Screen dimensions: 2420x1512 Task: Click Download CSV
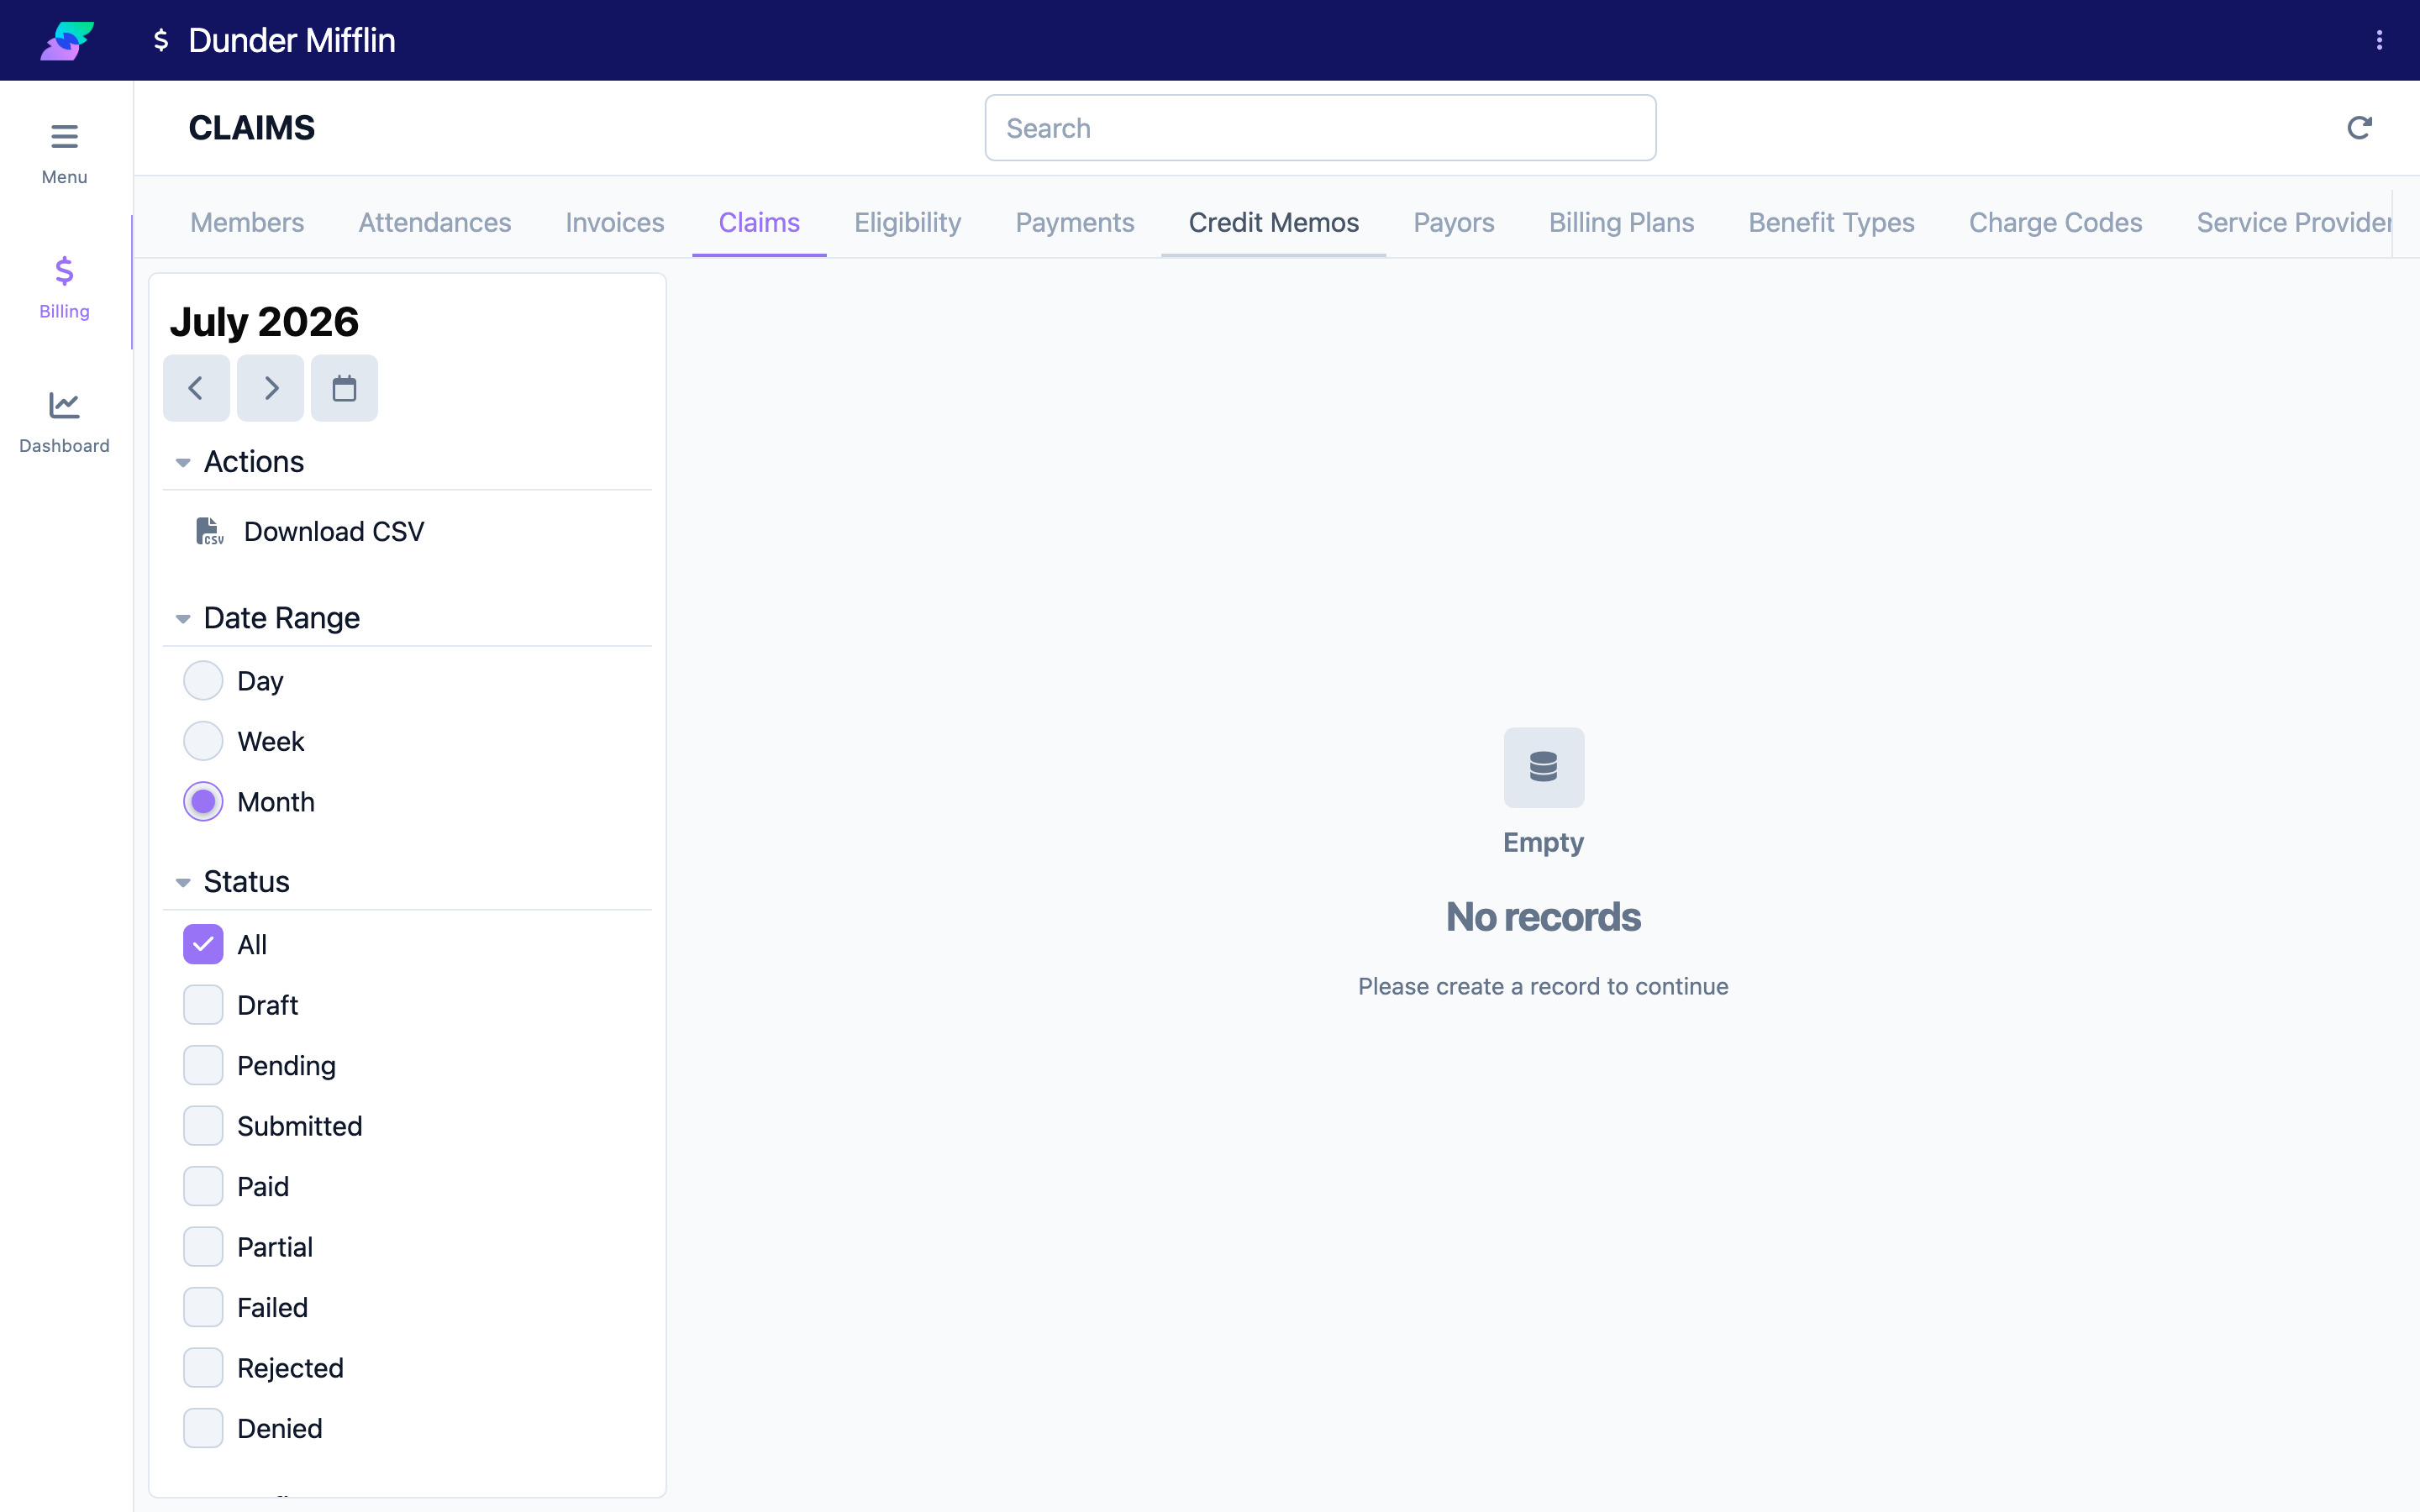[x=334, y=531]
